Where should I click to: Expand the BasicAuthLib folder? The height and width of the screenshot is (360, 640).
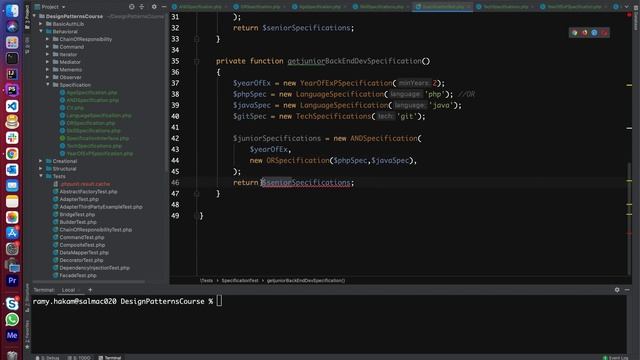tap(41, 24)
